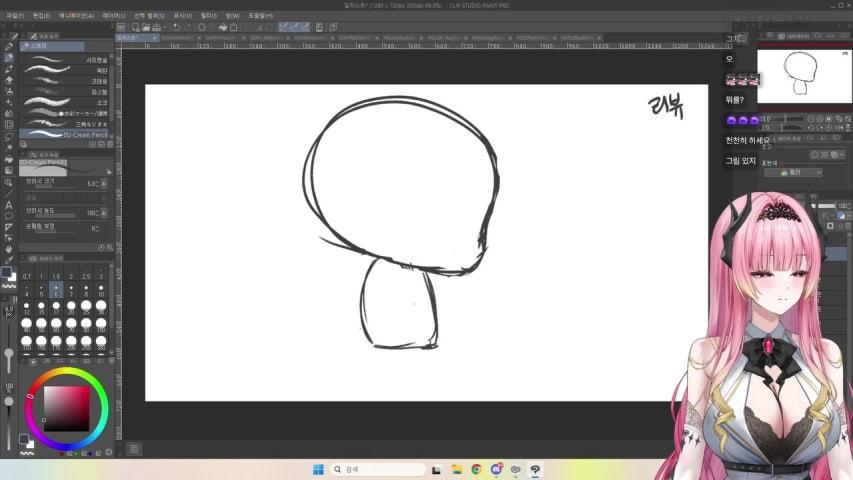Select the Fill bucket tool

click(x=9, y=159)
